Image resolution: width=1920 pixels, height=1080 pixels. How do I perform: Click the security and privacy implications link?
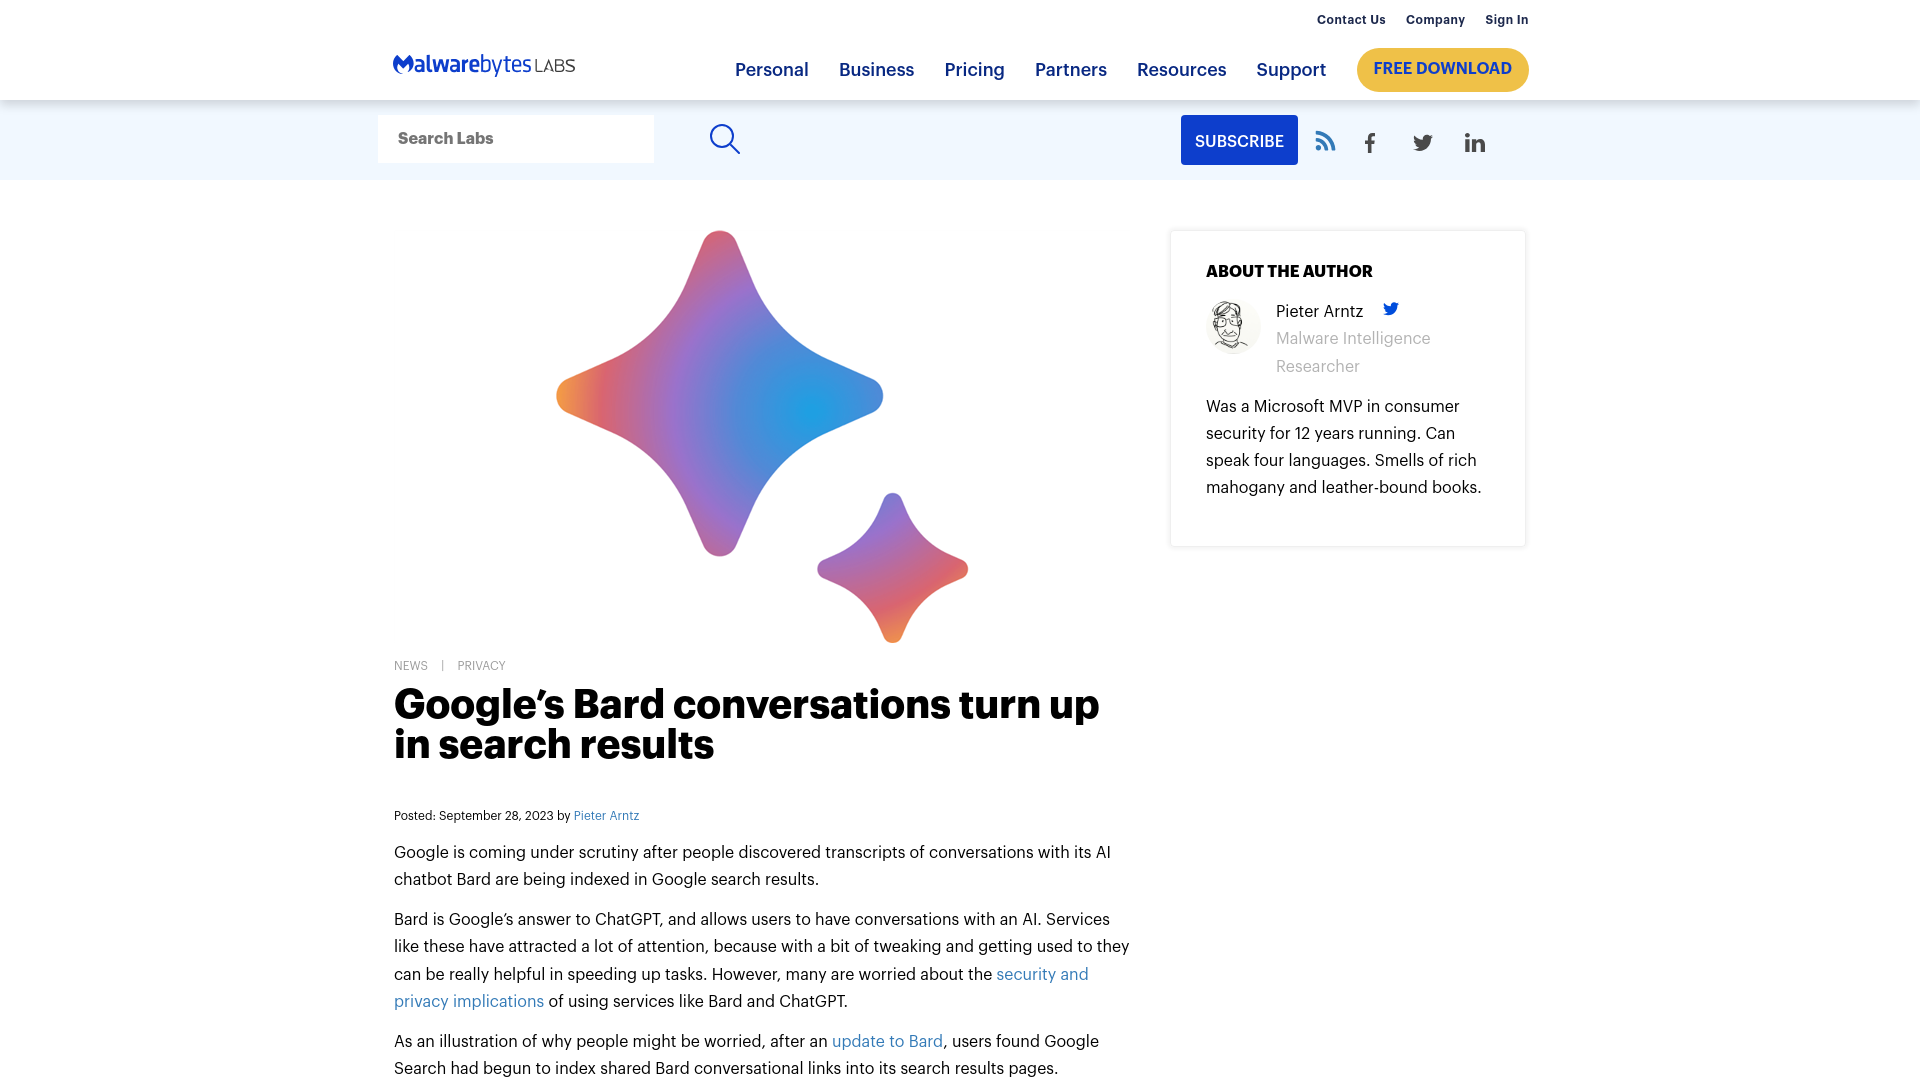[741, 986]
